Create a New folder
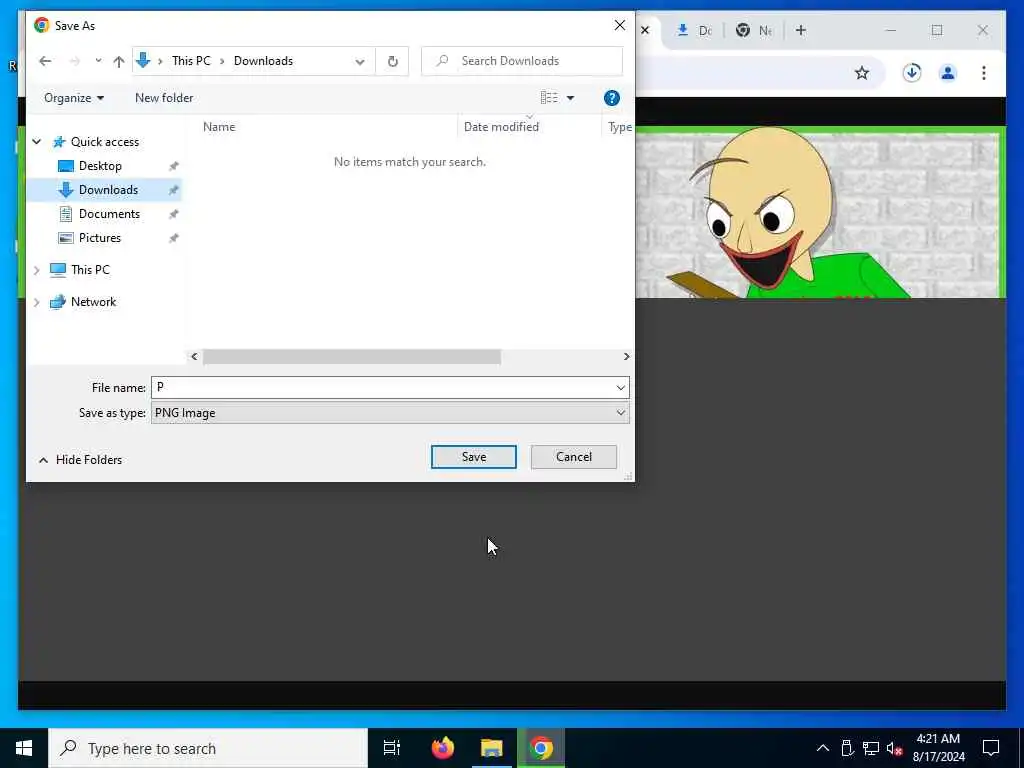The width and height of the screenshot is (1024, 768). pos(164,98)
